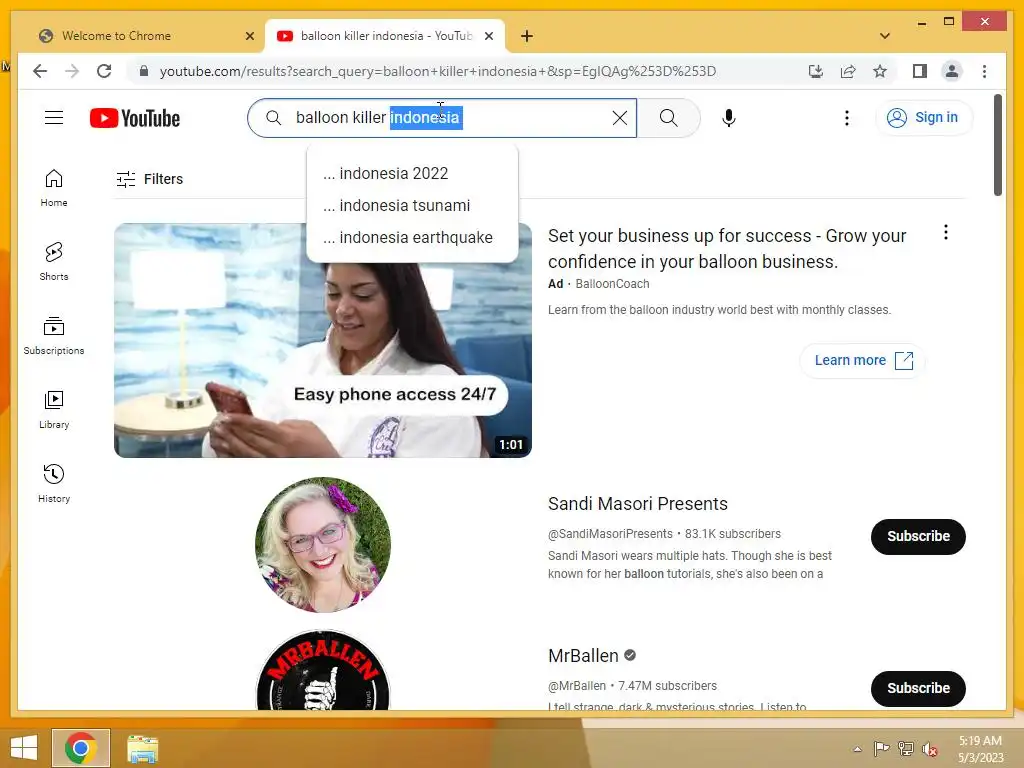Screen dimensions: 1024x768
Task: Open Subscriptions in the sidebar
Action: click(54, 336)
